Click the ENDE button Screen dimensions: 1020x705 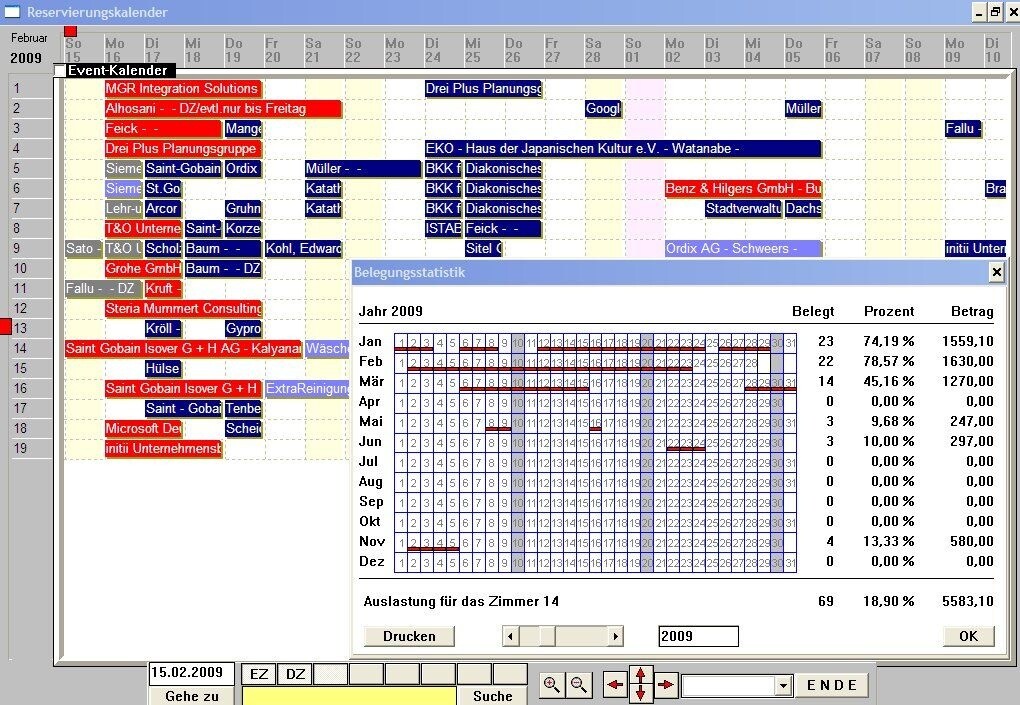point(831,685)
